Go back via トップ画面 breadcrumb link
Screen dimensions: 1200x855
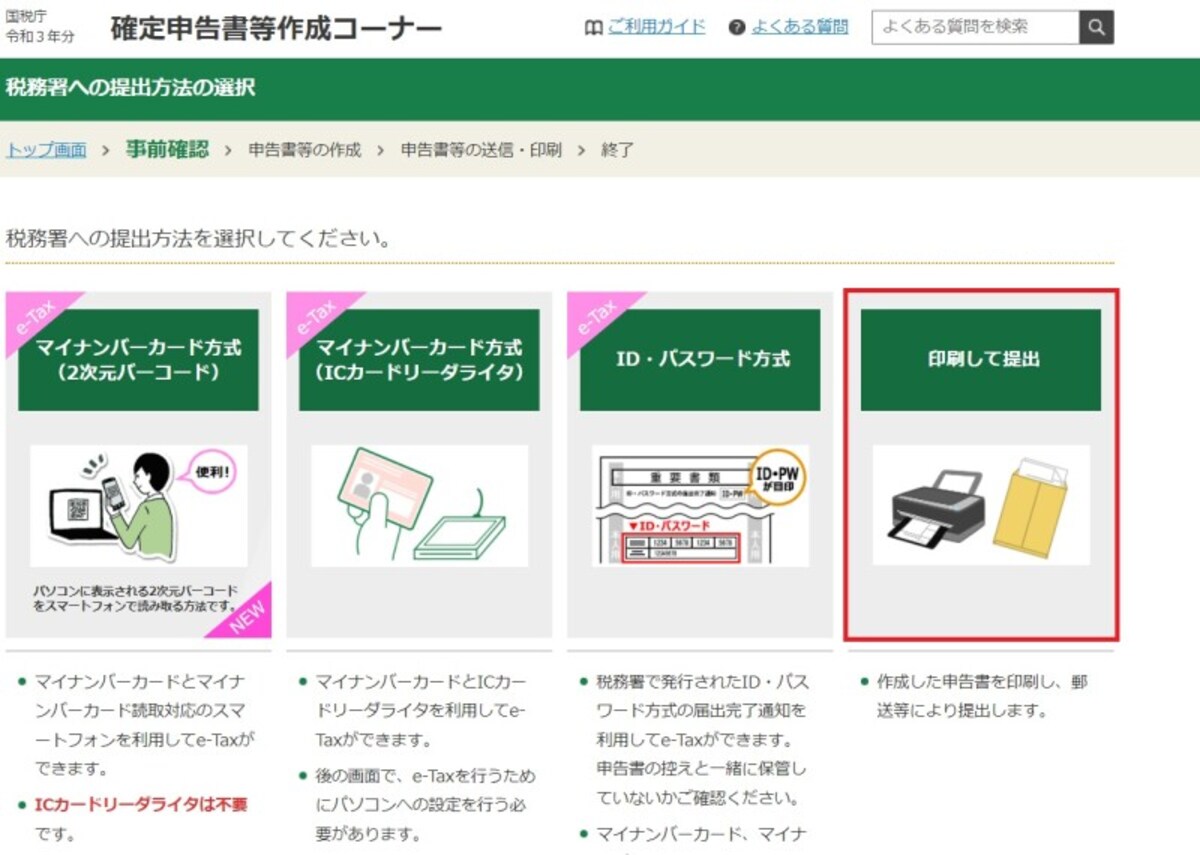pos(46,150)
